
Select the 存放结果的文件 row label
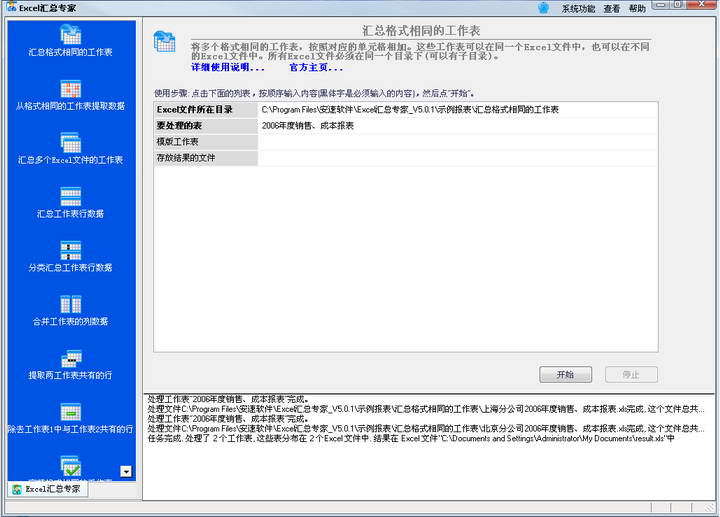pos(206,158)
